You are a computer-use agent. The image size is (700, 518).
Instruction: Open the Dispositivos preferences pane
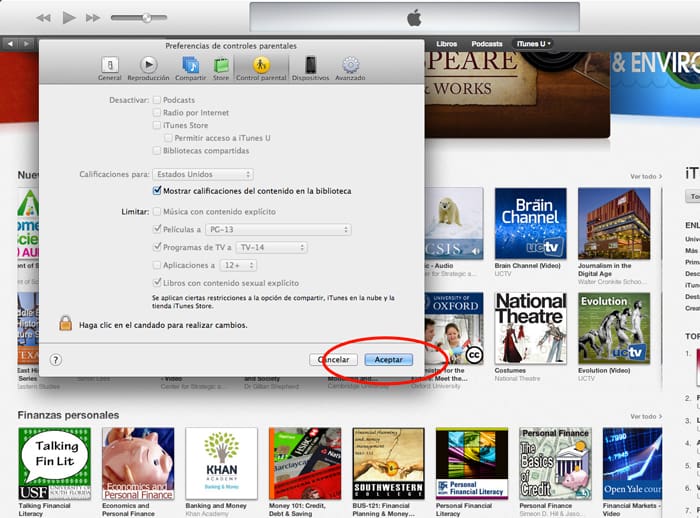coord(310,68)
